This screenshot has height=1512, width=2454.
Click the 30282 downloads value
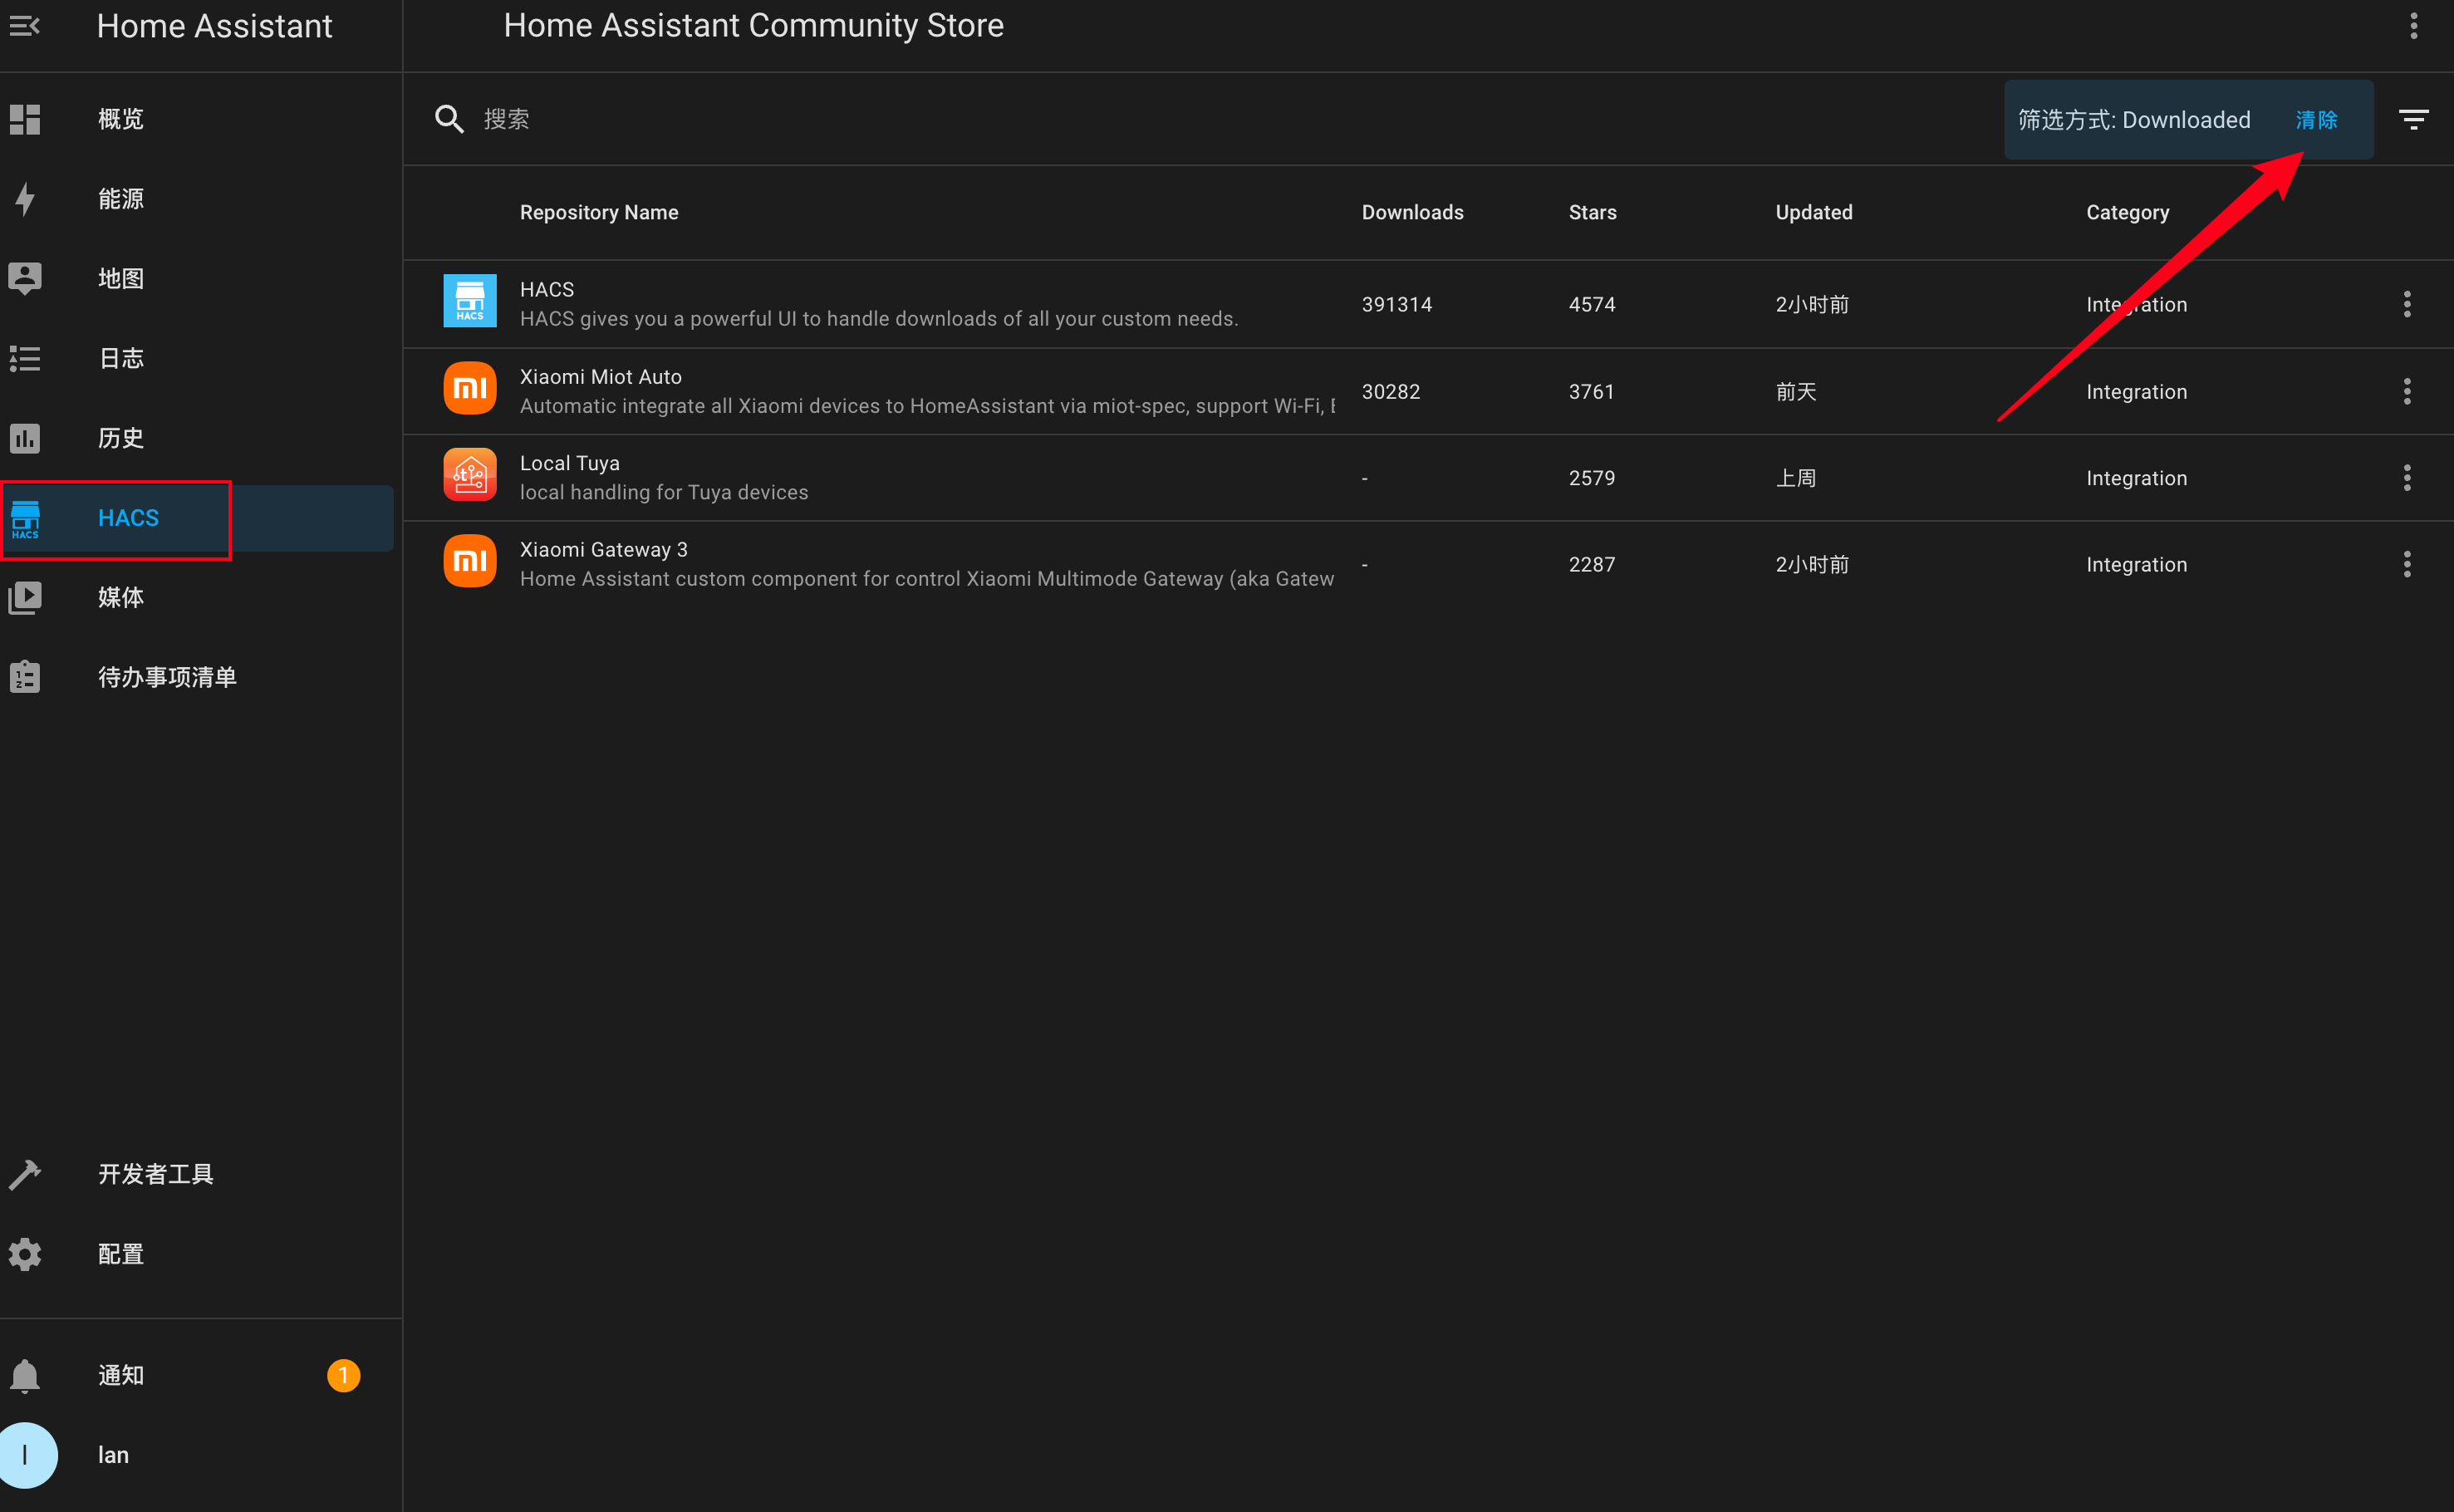pos(1391,391)
